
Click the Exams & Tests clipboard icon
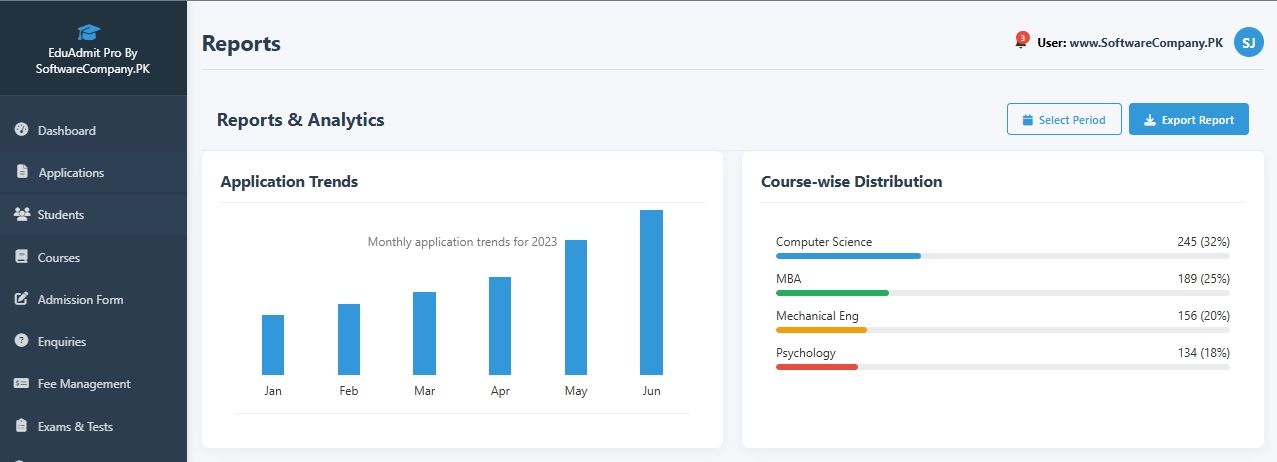[x=21, y=426]
